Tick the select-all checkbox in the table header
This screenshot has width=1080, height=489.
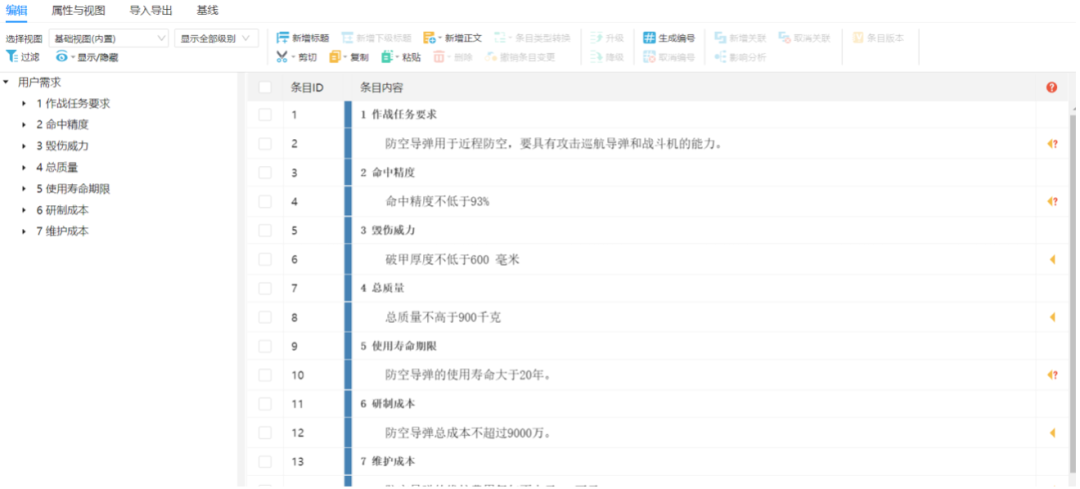tap(265, 87)
